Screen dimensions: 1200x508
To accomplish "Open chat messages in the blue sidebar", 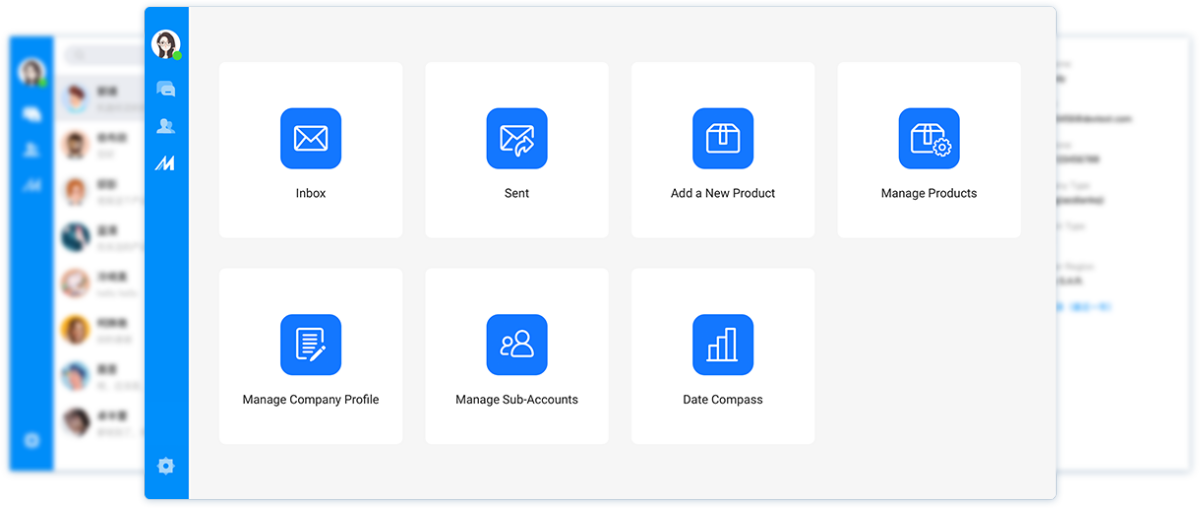I will [x=166, y=89].
